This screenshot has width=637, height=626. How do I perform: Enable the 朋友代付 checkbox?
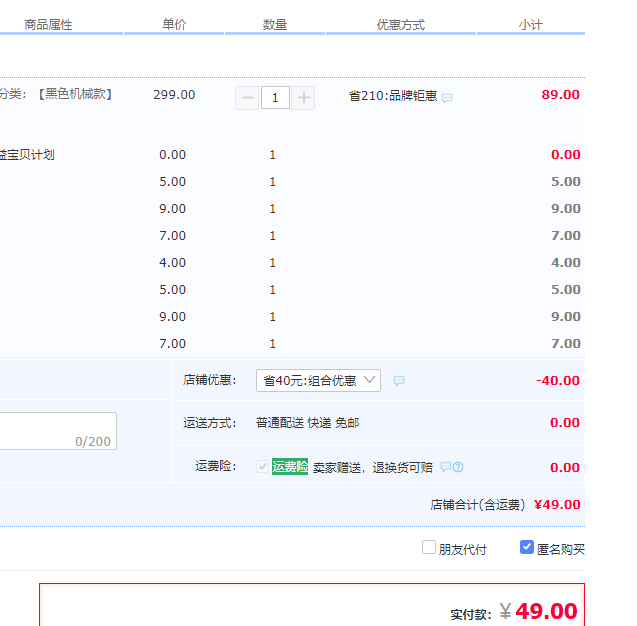[x=429, y=547]
